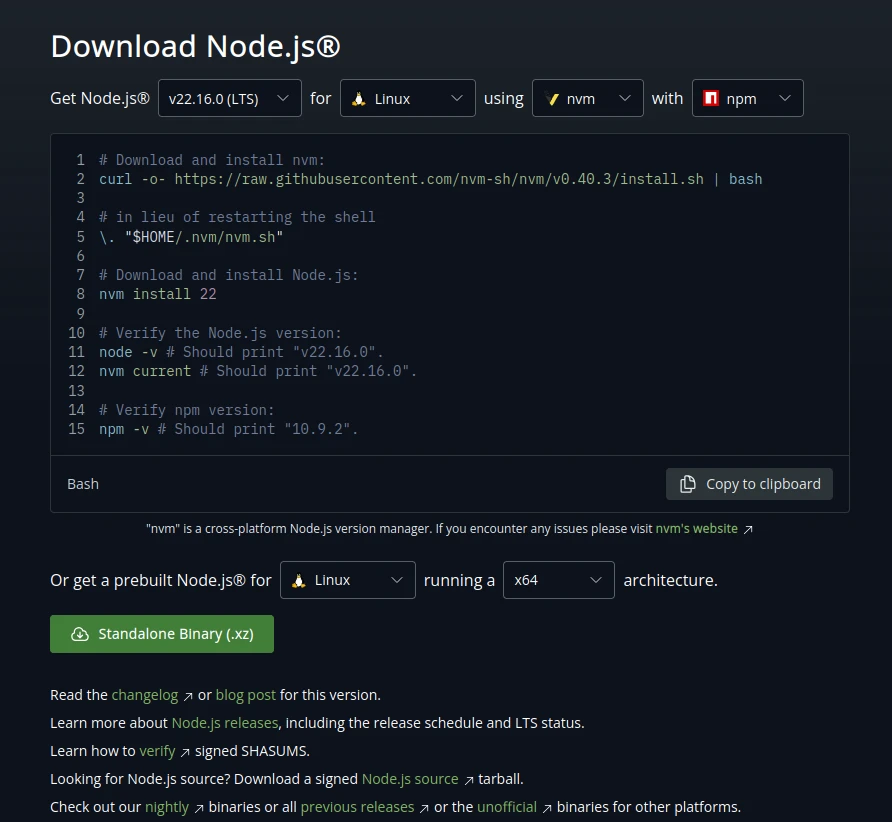Download the Standalone Binary (.xz)

[x=162, y=634]
